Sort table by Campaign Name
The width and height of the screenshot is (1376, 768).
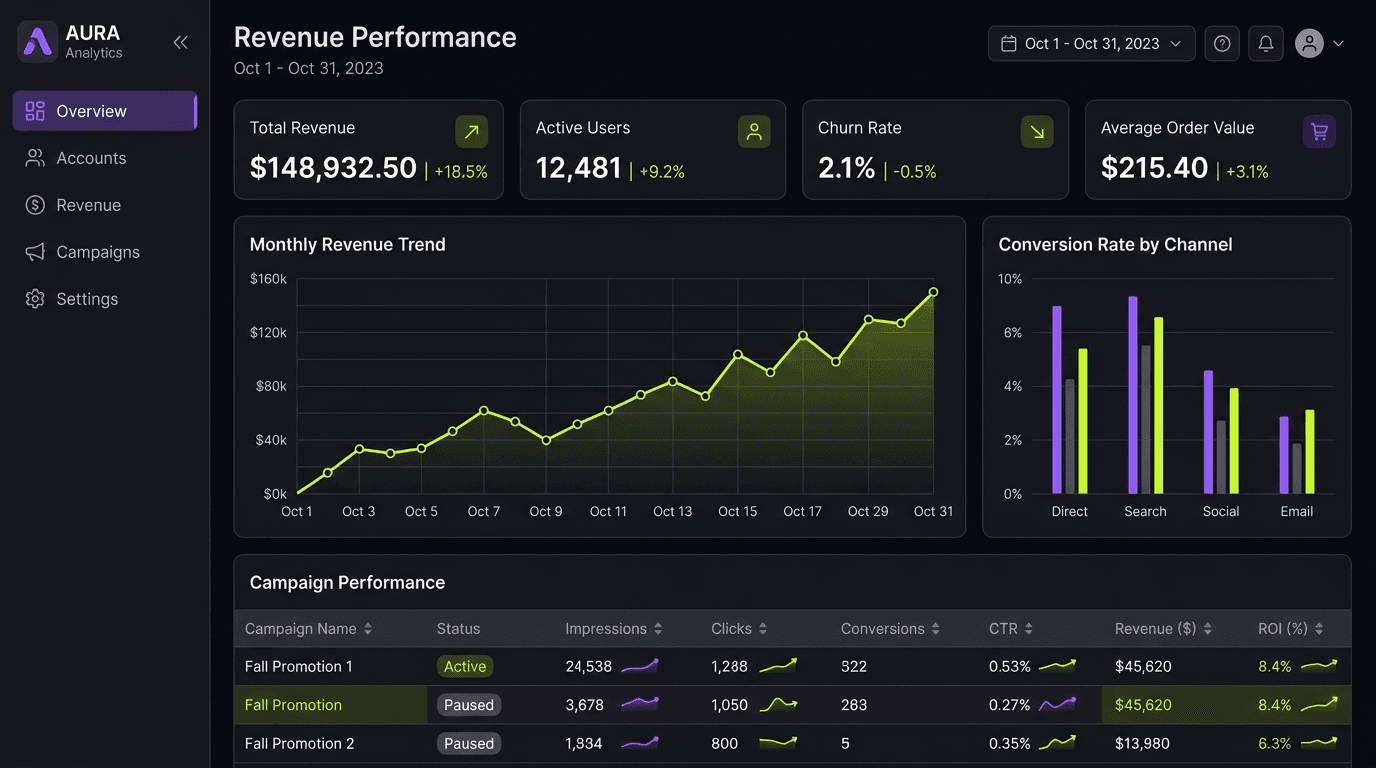point(309,629)
